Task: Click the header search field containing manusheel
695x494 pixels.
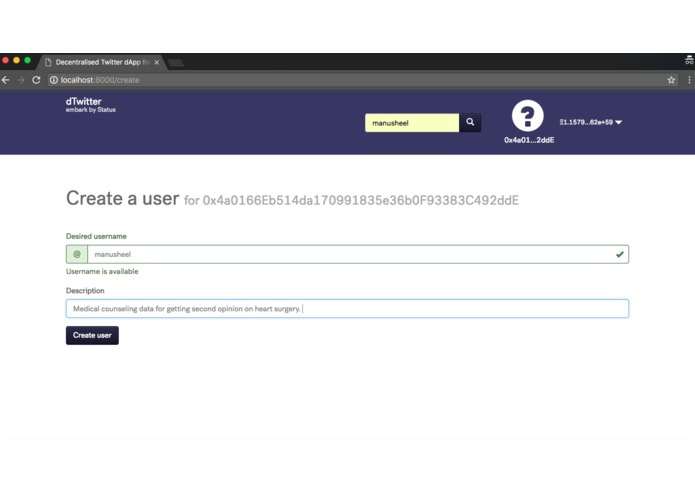Action: 412,123
